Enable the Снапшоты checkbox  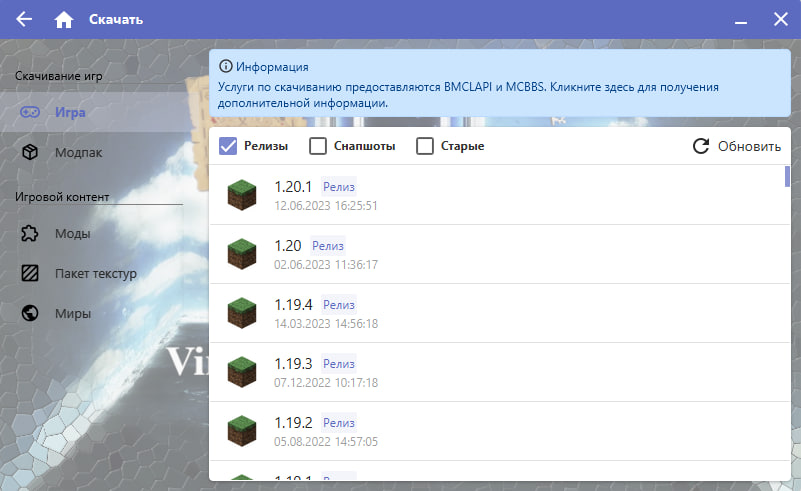pos(318,146)
